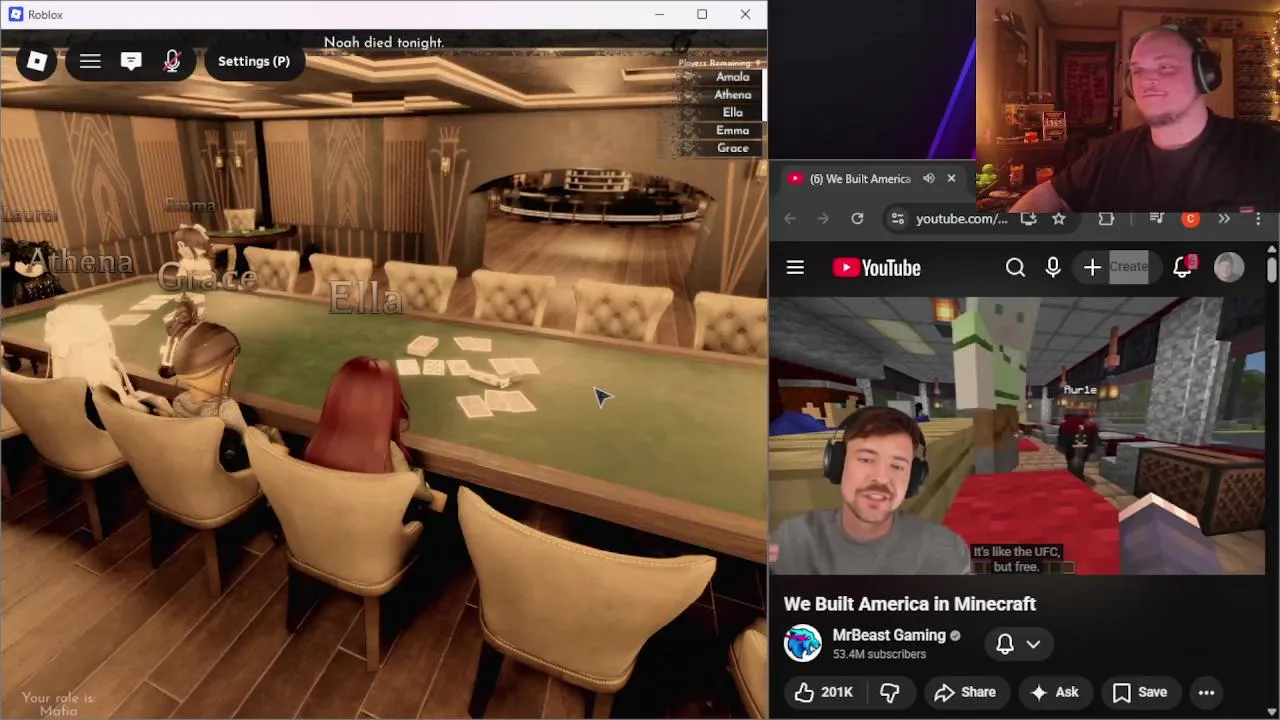Mute the YouTube tab audio speaker icon
The width and height of the screenshot is (1280, 720).
928,179
